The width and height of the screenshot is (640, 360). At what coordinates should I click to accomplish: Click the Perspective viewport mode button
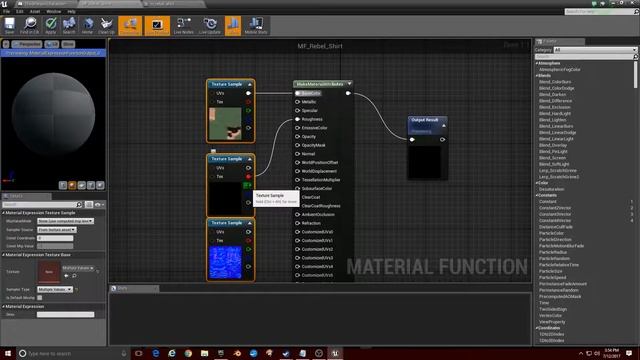[27, 44]
